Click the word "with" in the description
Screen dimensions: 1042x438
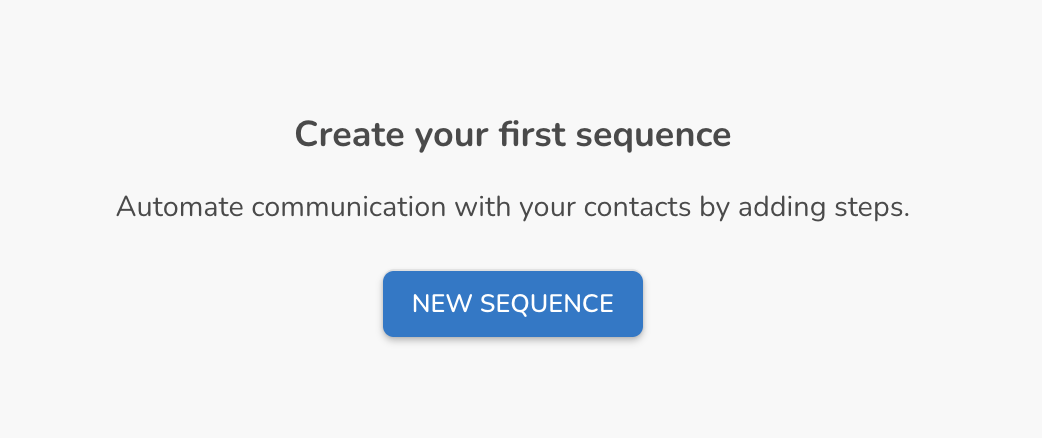482,207
